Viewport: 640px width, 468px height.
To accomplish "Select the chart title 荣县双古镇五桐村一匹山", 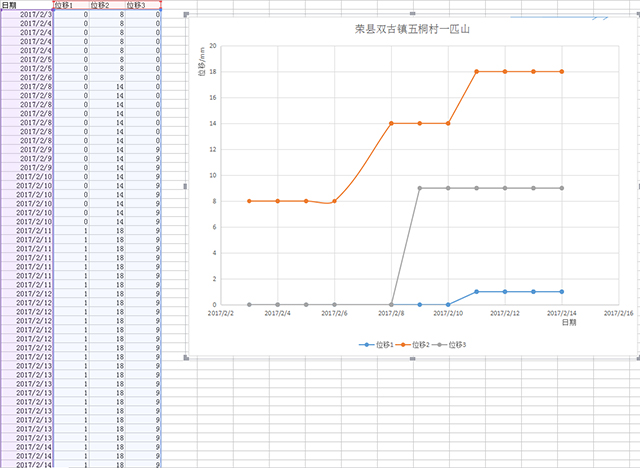I will [412, 29].
